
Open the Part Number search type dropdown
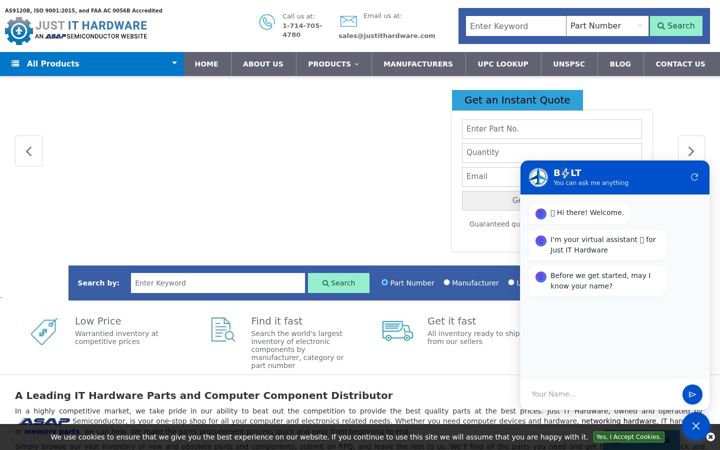(607, 26)
